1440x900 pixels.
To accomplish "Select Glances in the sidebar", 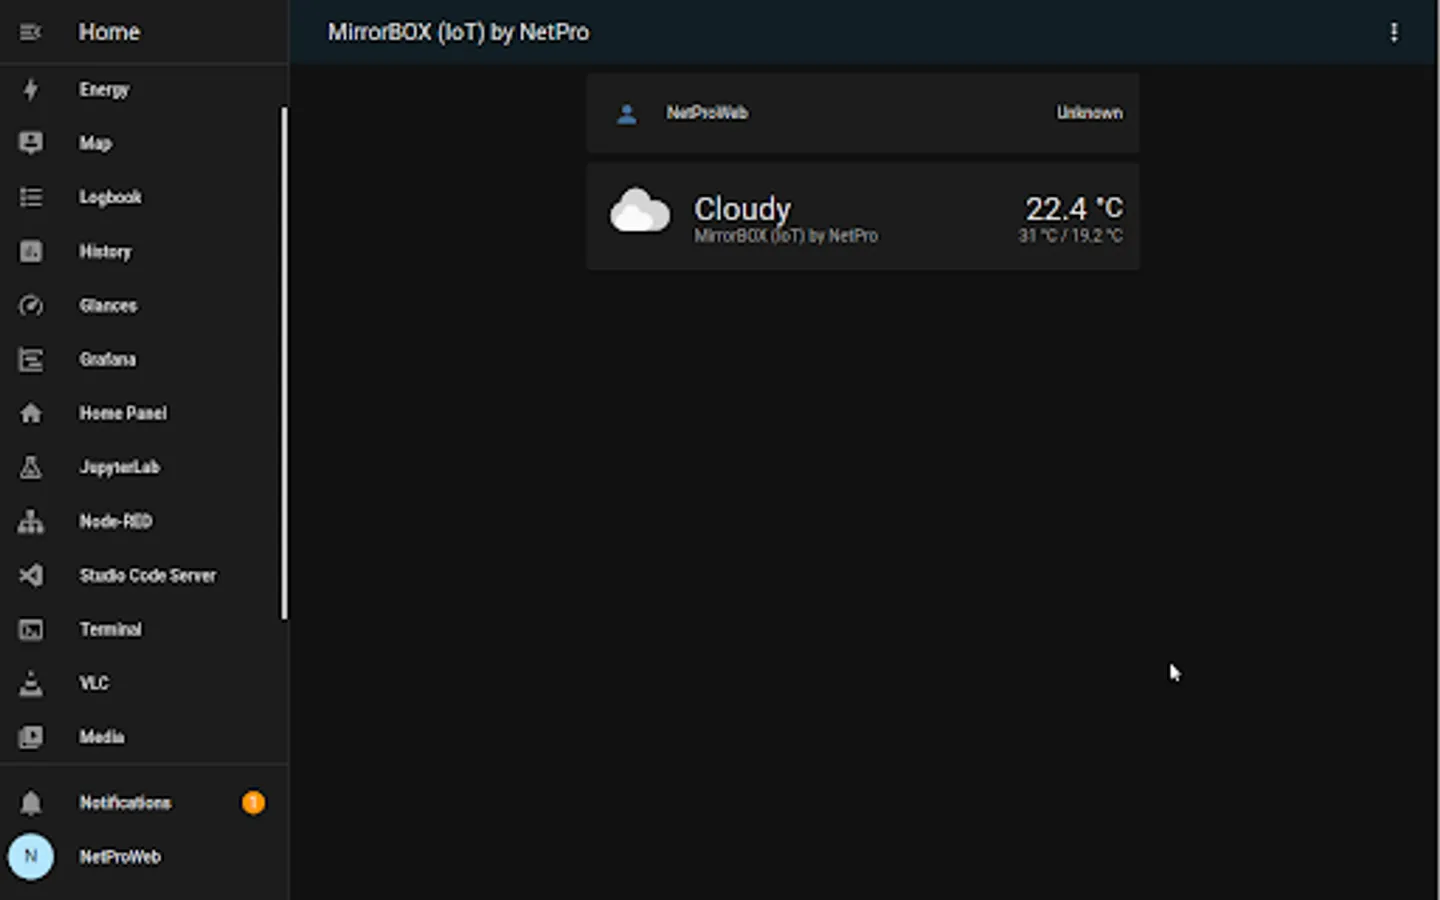I will coord(108,305).
